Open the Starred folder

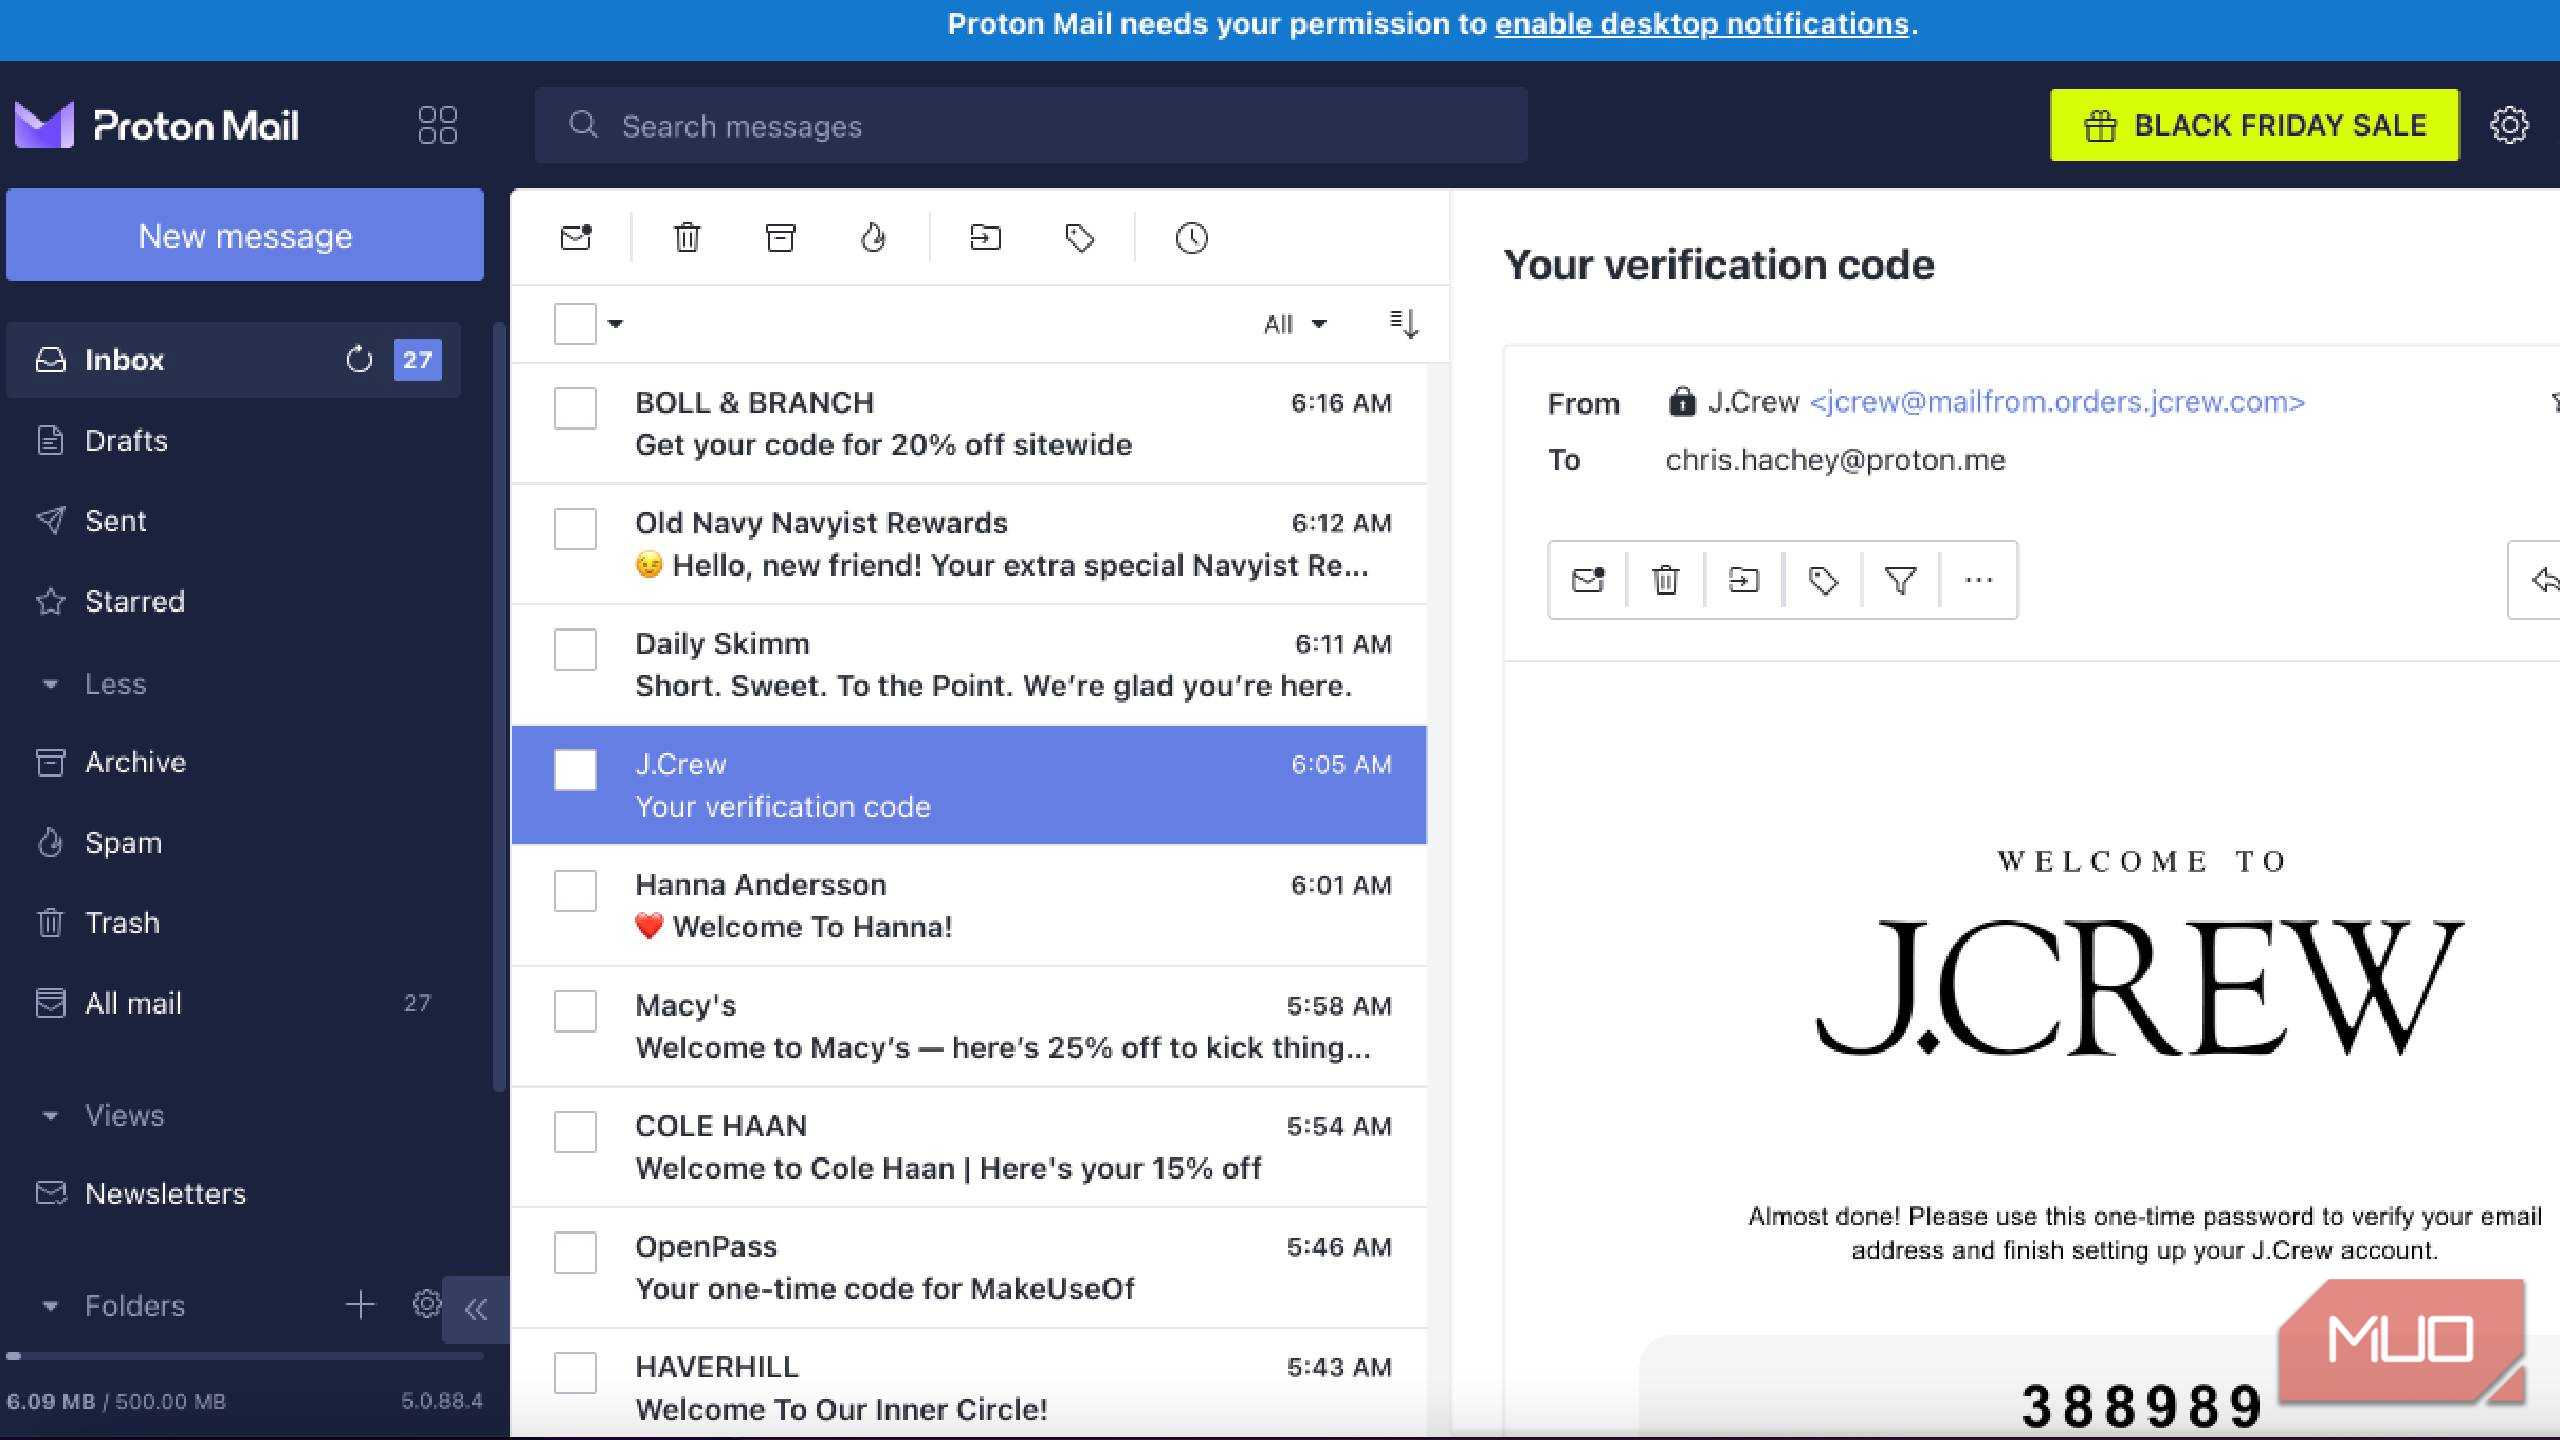(x=233, y=602)
